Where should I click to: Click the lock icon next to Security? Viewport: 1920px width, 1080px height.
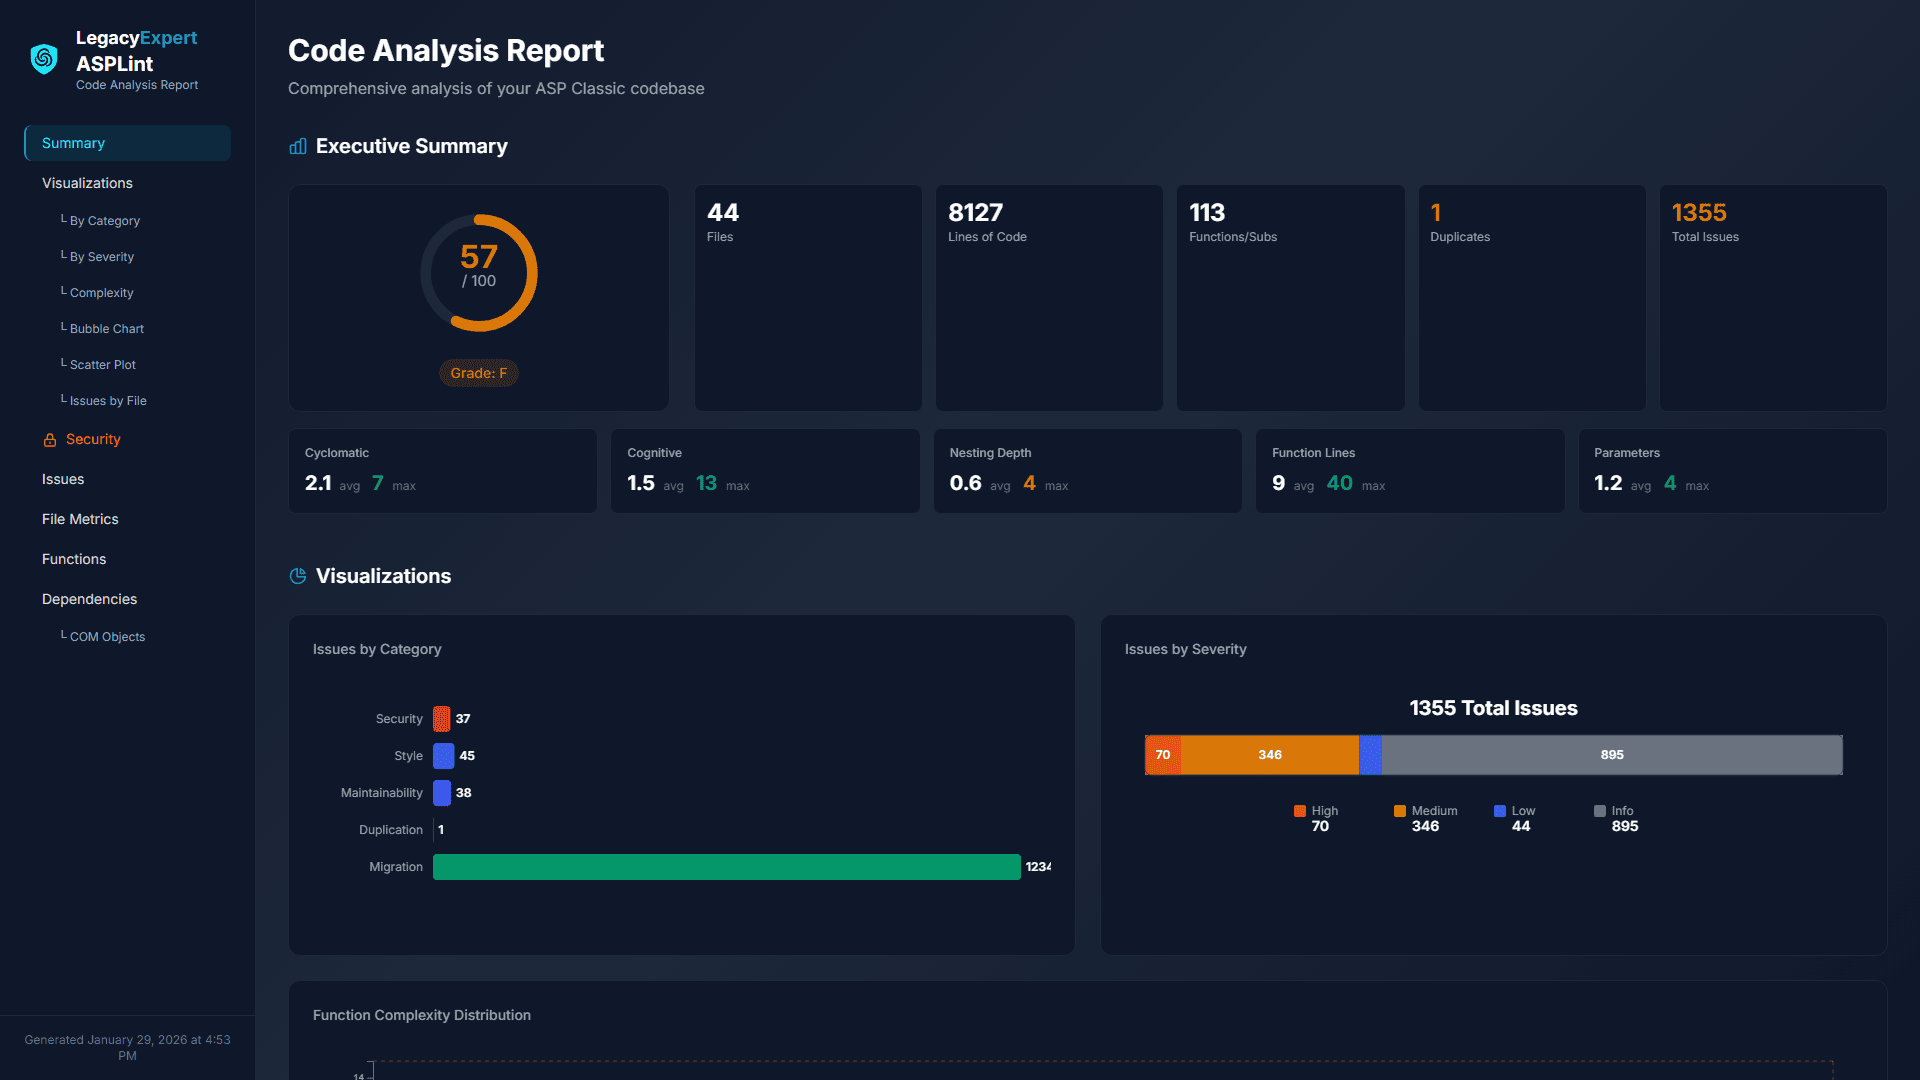tap(48, 439)
